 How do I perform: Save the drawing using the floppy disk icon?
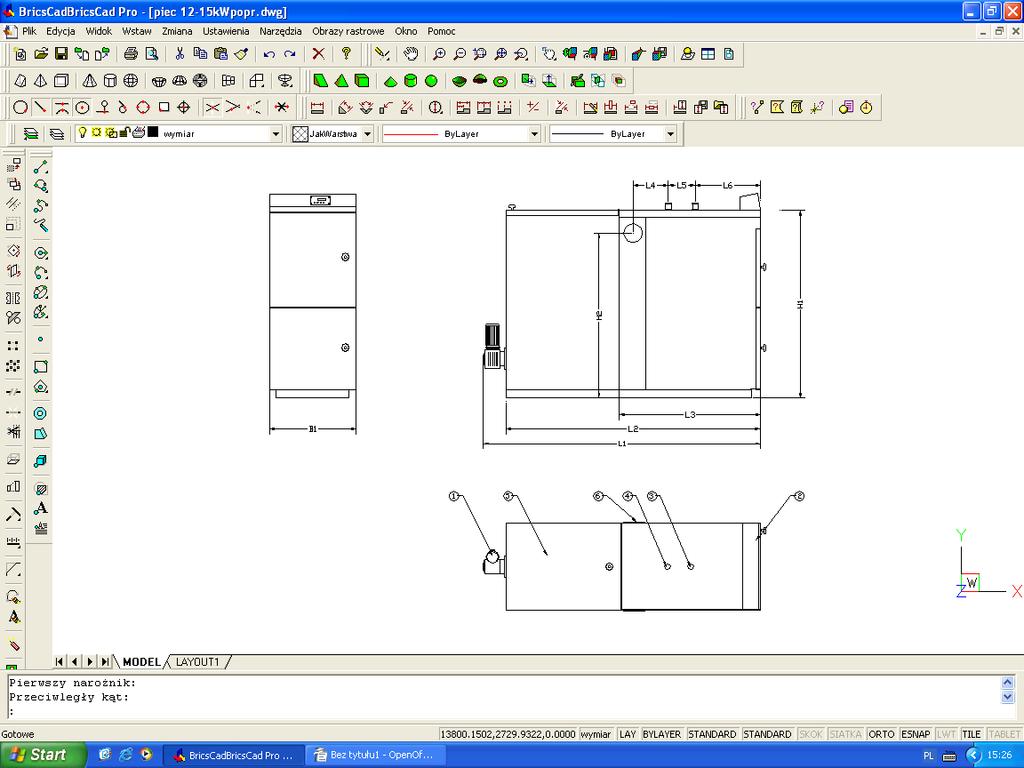(x=61, y=54)
